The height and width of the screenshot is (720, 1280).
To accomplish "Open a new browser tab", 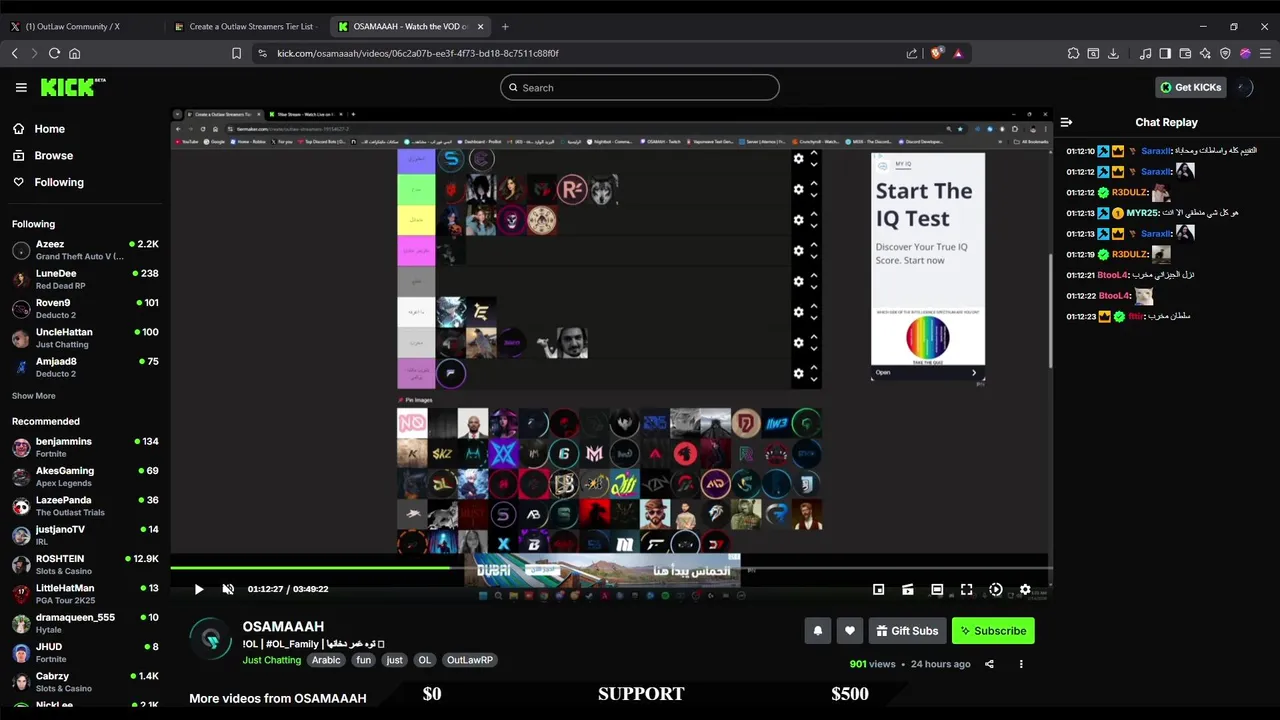I will click(505, 26).
